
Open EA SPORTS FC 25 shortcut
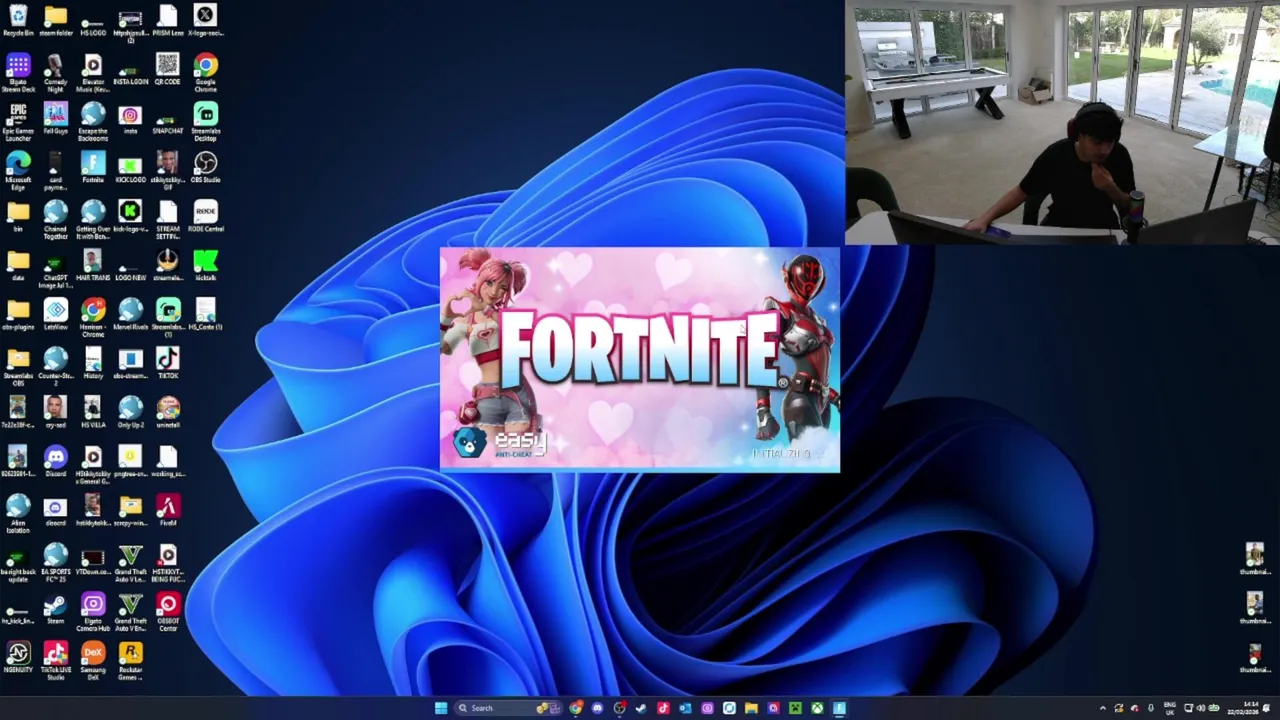[55, 563]
